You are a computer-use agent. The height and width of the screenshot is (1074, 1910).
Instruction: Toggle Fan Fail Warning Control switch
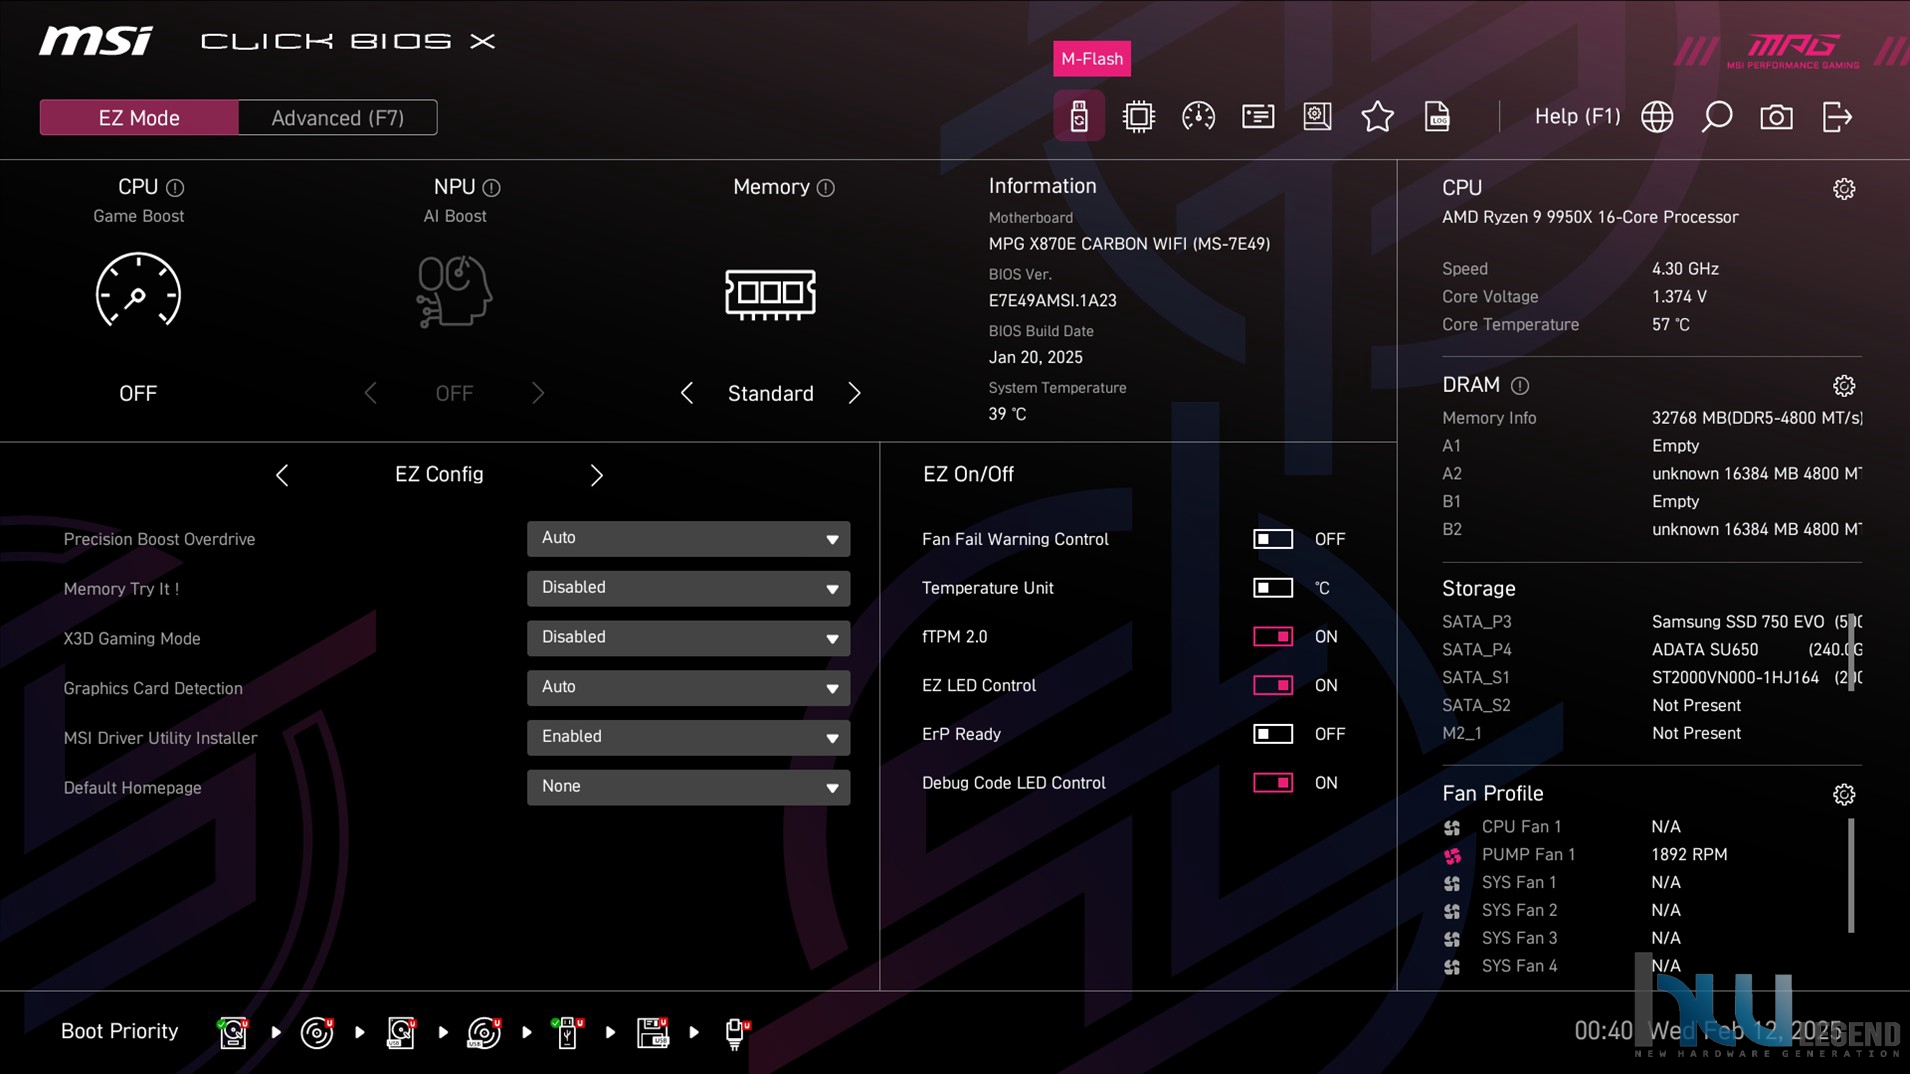1273,539
